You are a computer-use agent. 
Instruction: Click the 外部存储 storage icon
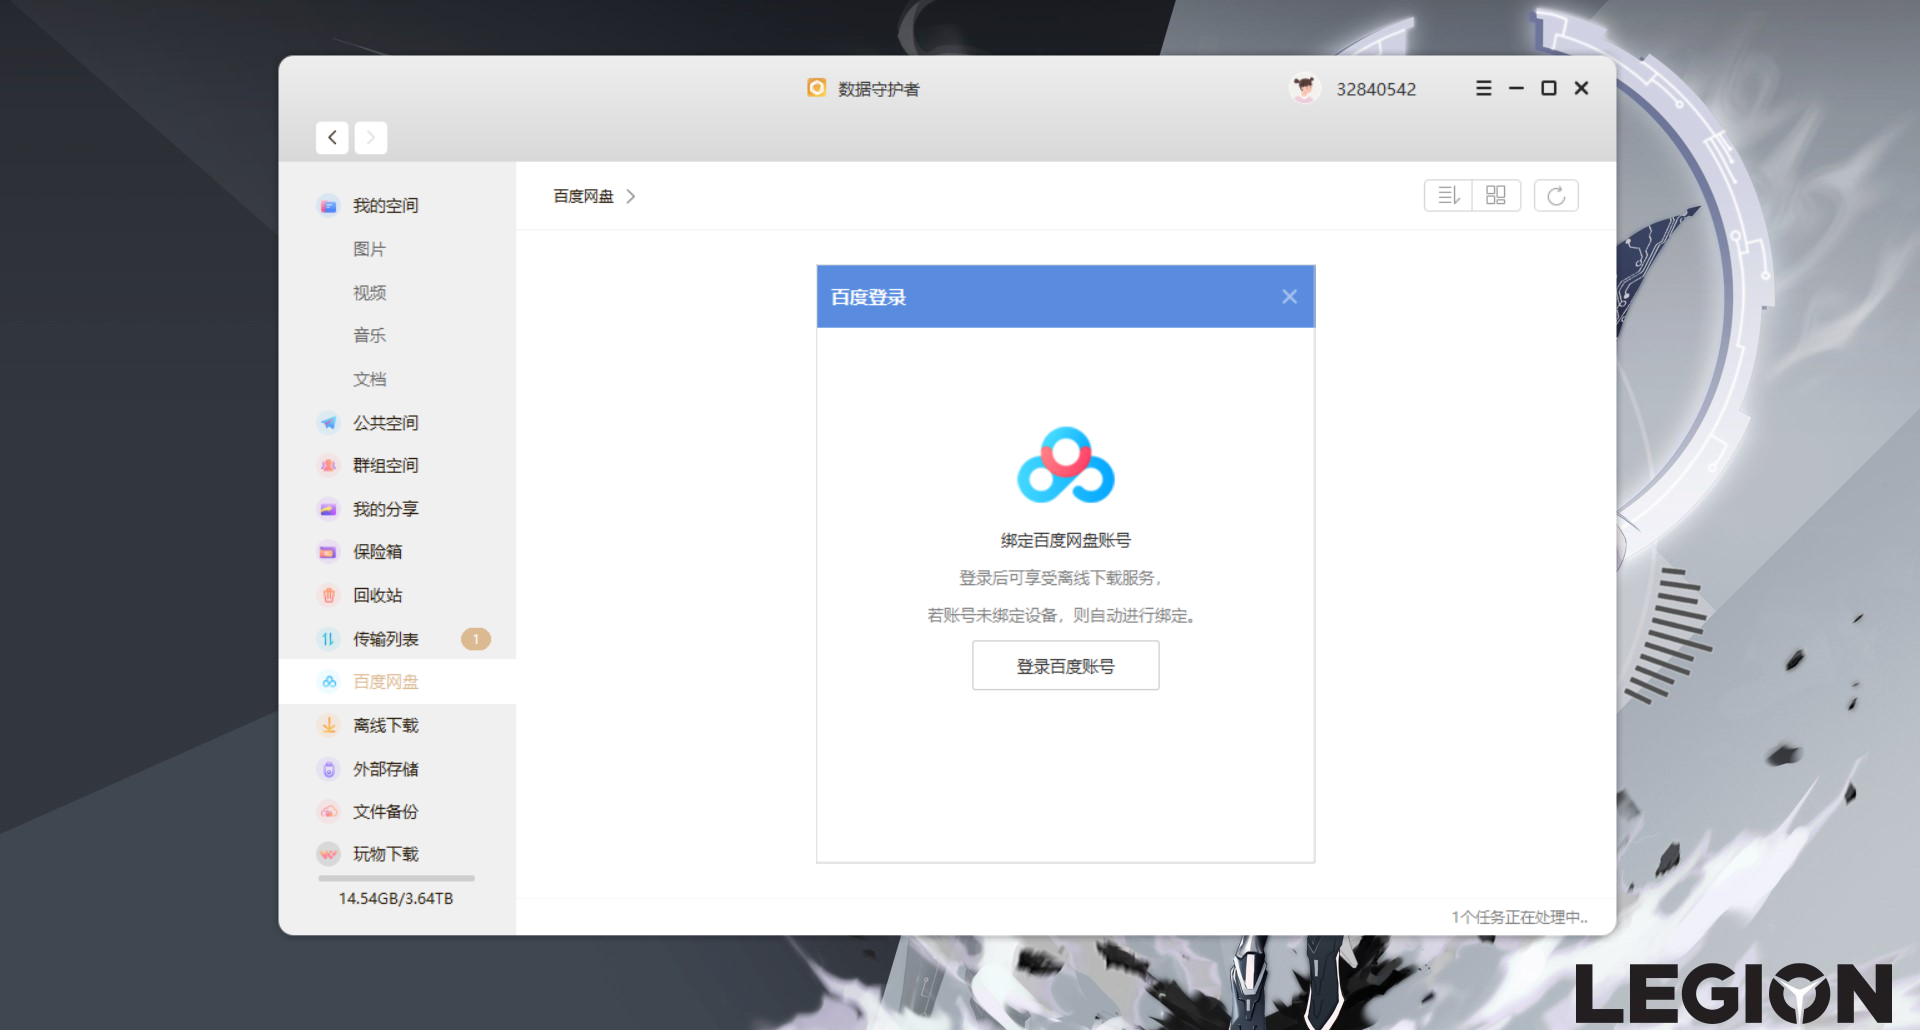tap(328, 769)
